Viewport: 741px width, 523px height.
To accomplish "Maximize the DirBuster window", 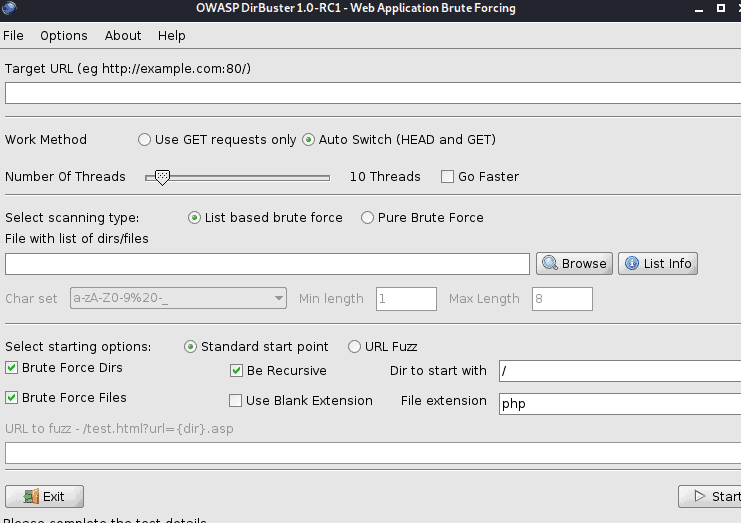I will pos(721,8).
